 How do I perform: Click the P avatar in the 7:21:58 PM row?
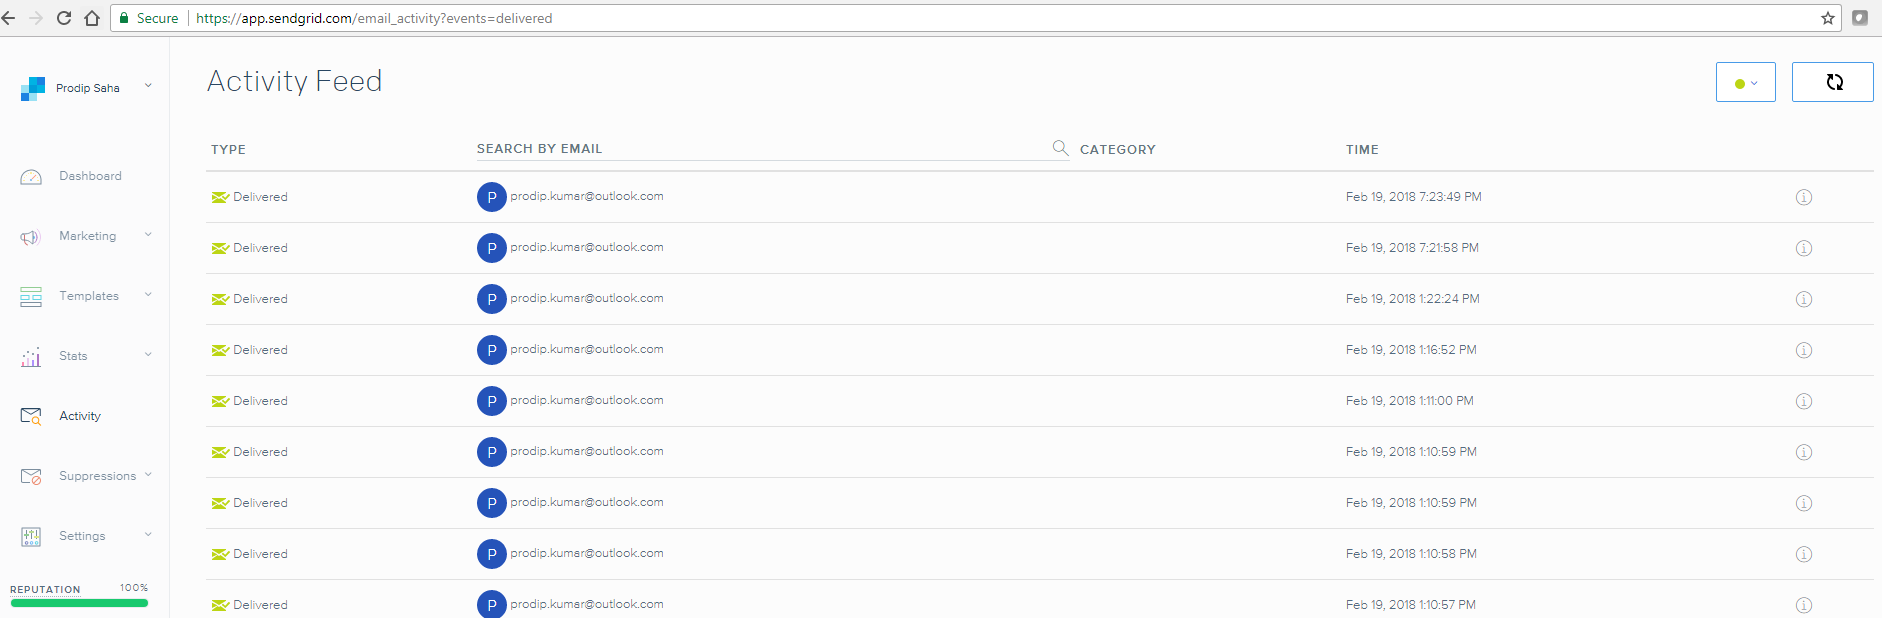[x=491, y=248]
